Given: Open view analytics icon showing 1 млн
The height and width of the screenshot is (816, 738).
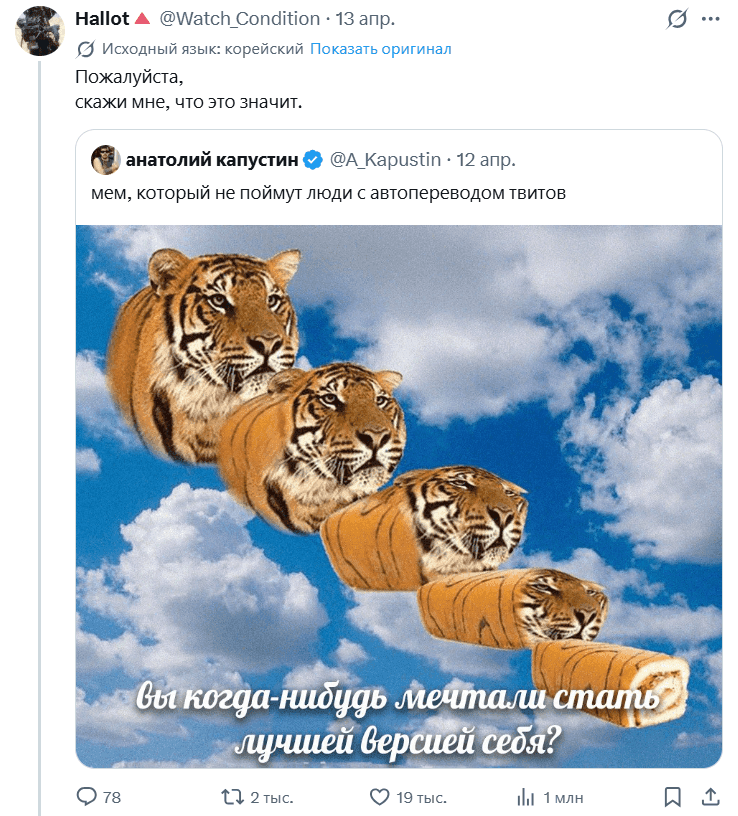Looking at the screenshot, I should click(x=525, y=797).
